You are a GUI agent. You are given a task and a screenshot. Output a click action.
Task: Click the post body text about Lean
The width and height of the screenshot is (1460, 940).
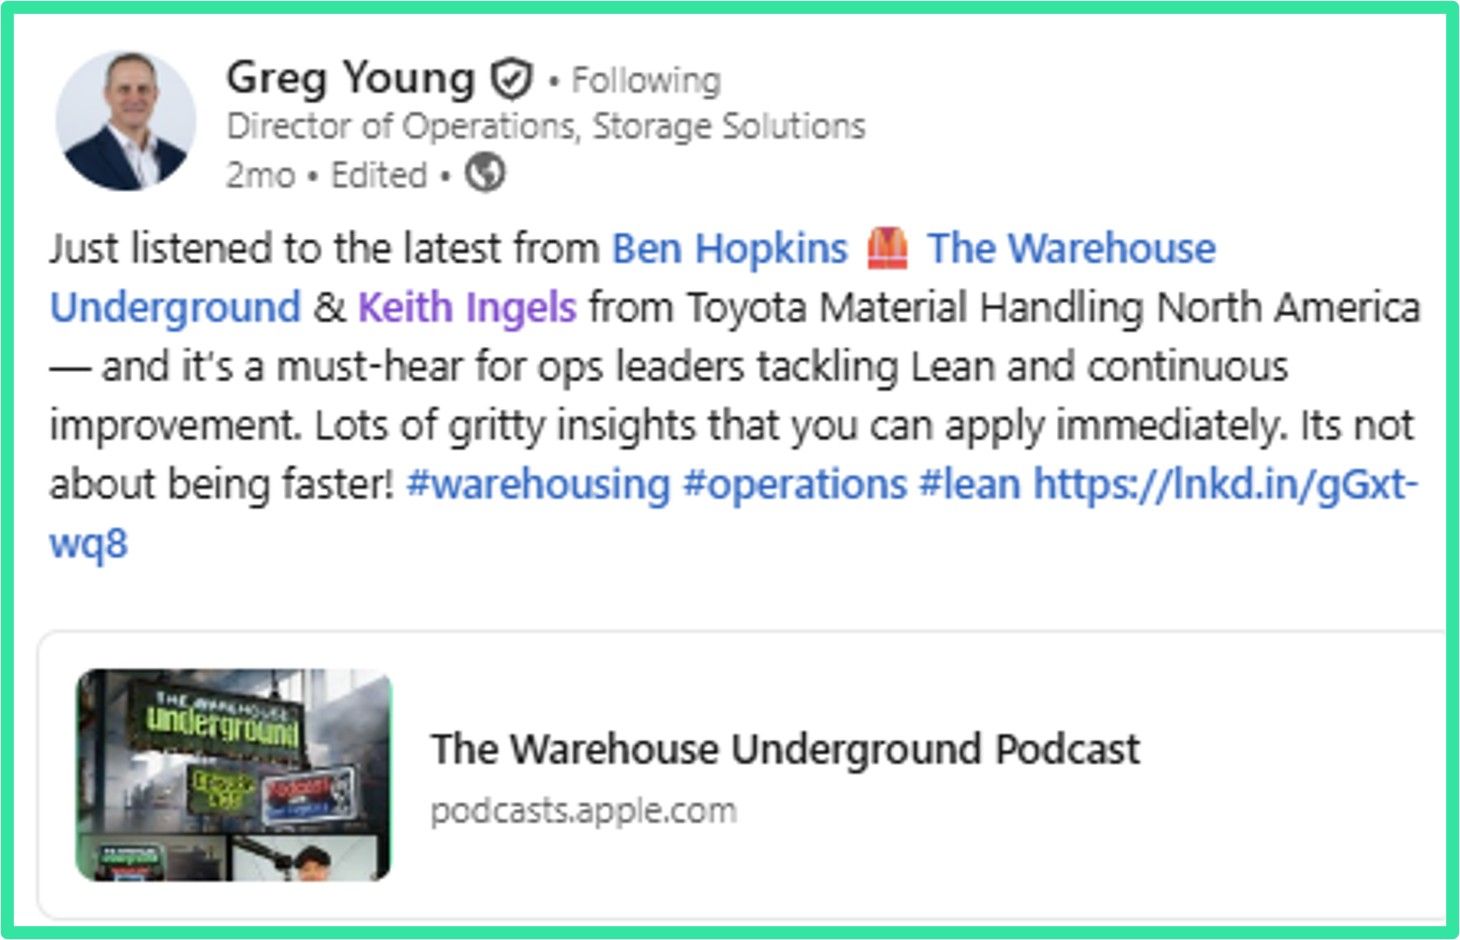pos(734,395)
